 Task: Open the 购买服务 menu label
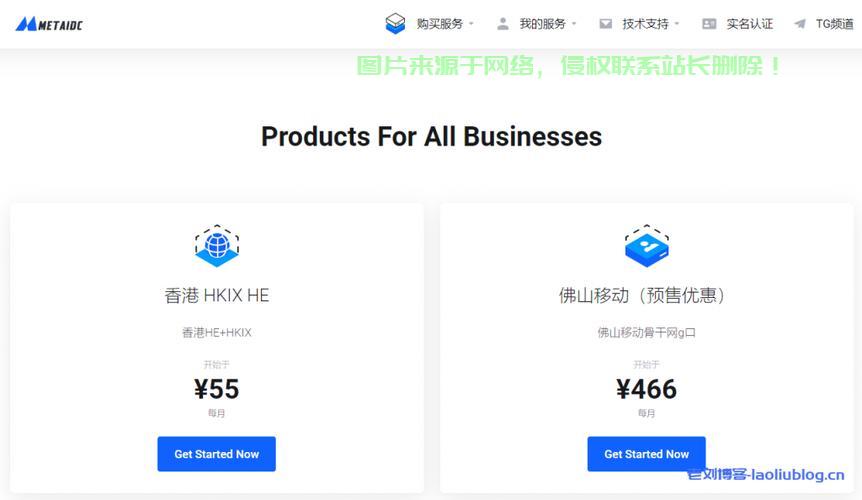pos(440,24)
